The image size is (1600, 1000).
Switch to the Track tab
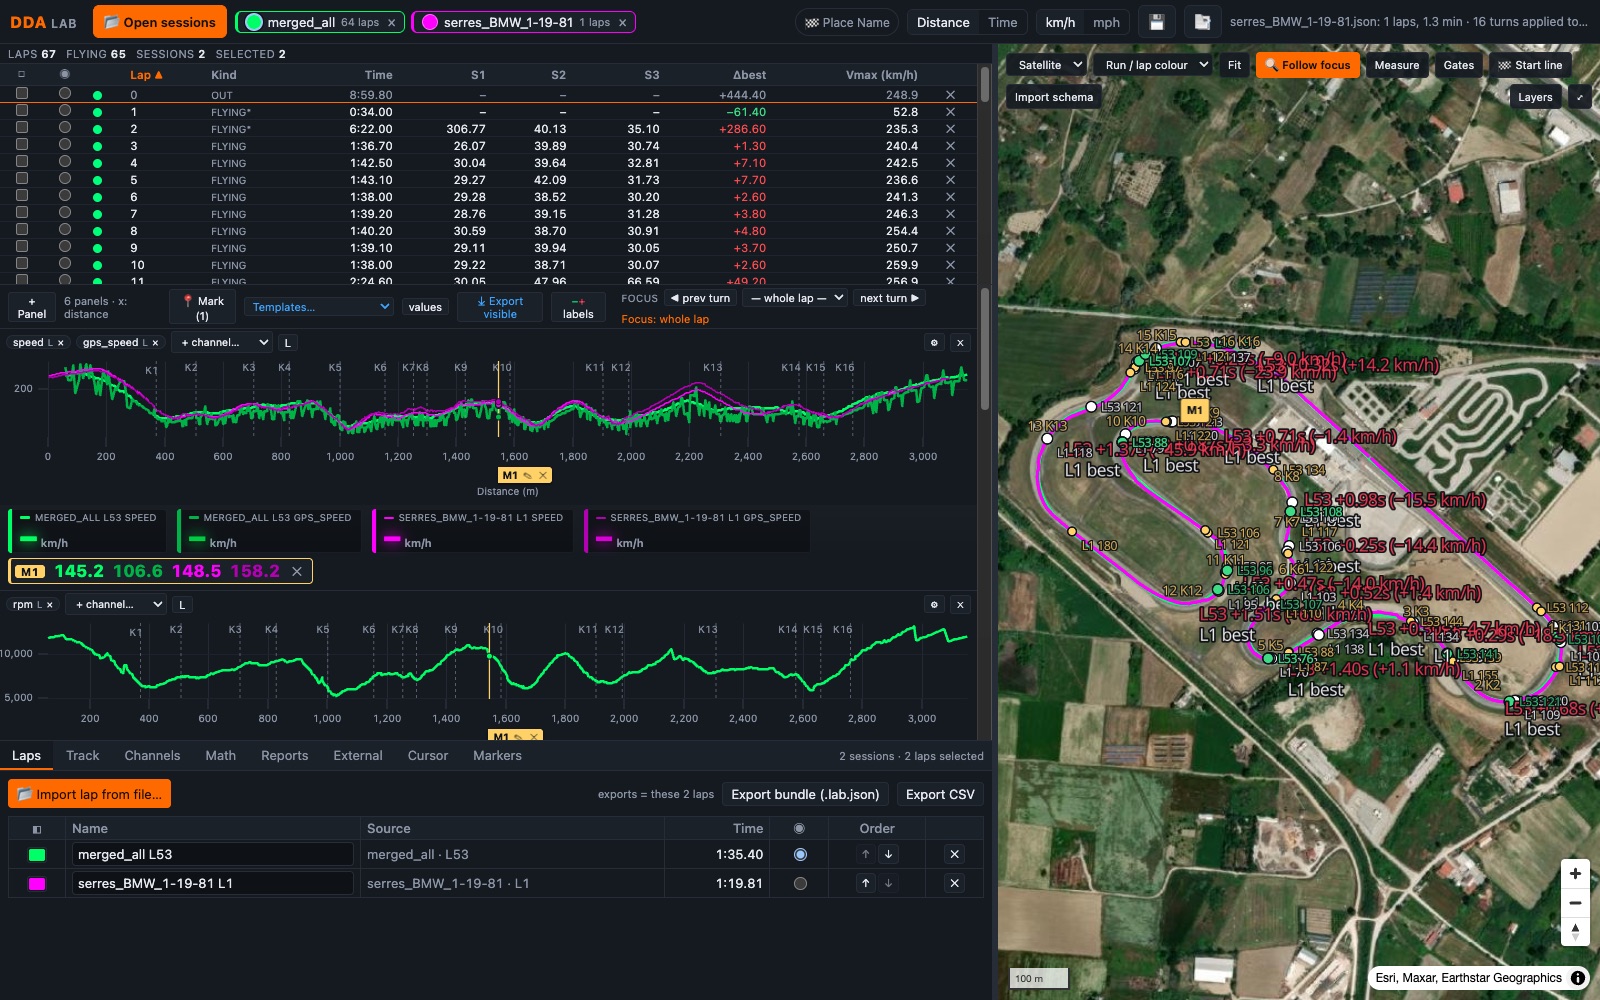pos(83,756)
